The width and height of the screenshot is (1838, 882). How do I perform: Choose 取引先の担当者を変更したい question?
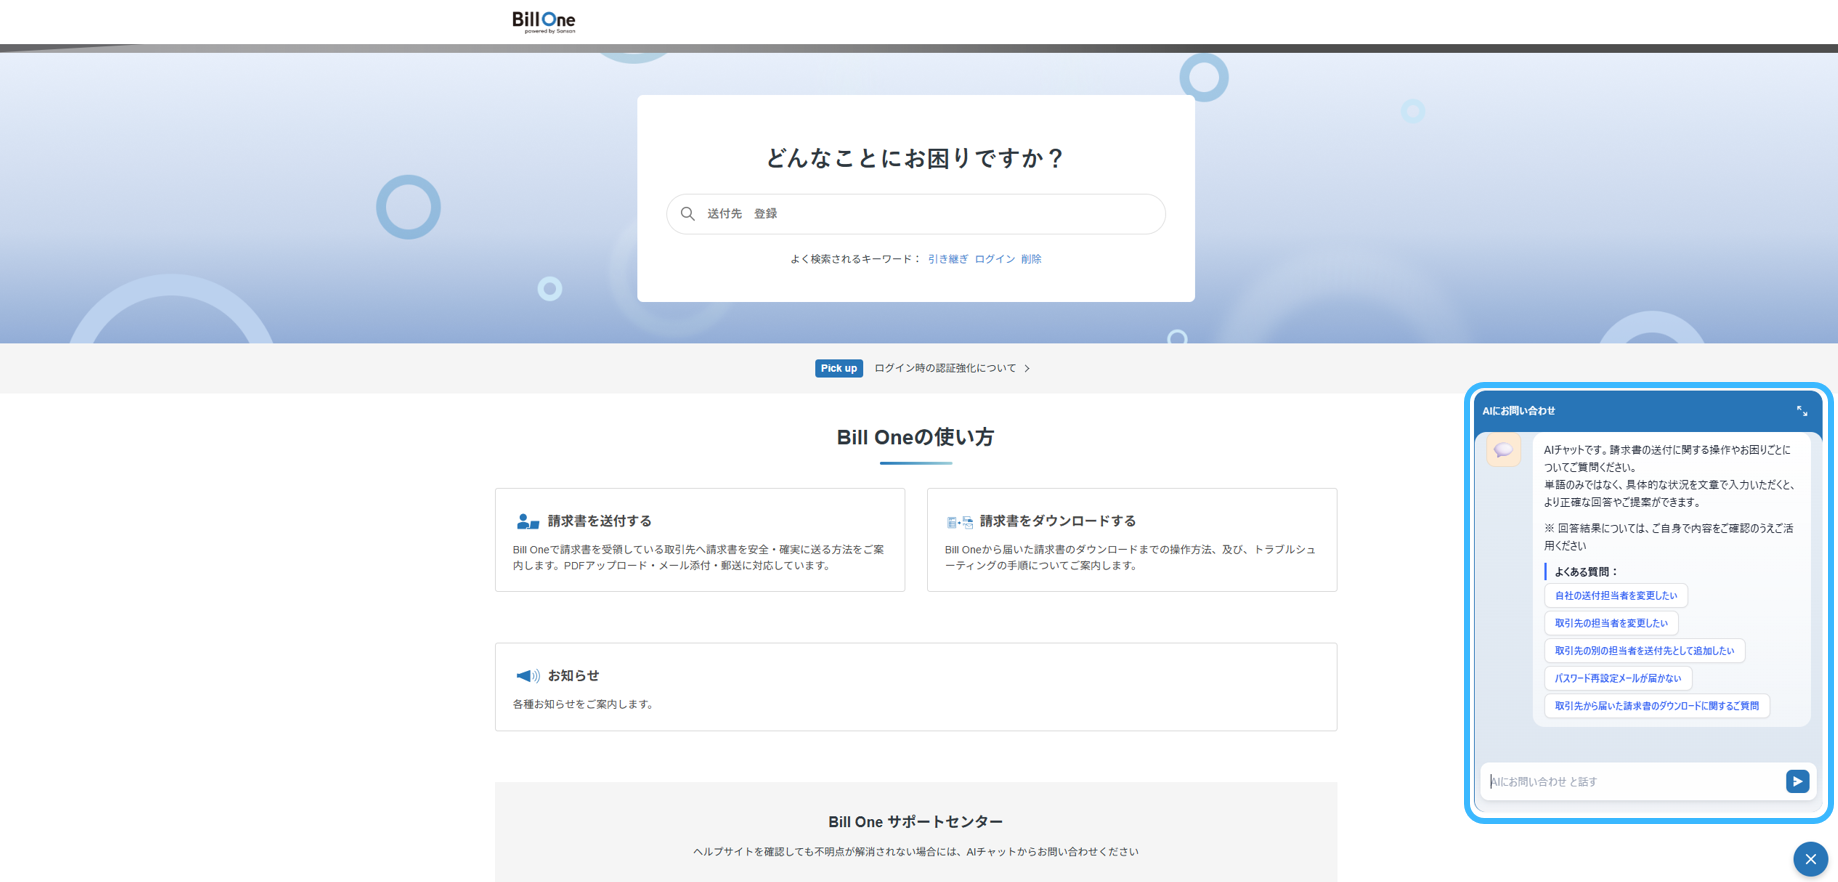1611,623
